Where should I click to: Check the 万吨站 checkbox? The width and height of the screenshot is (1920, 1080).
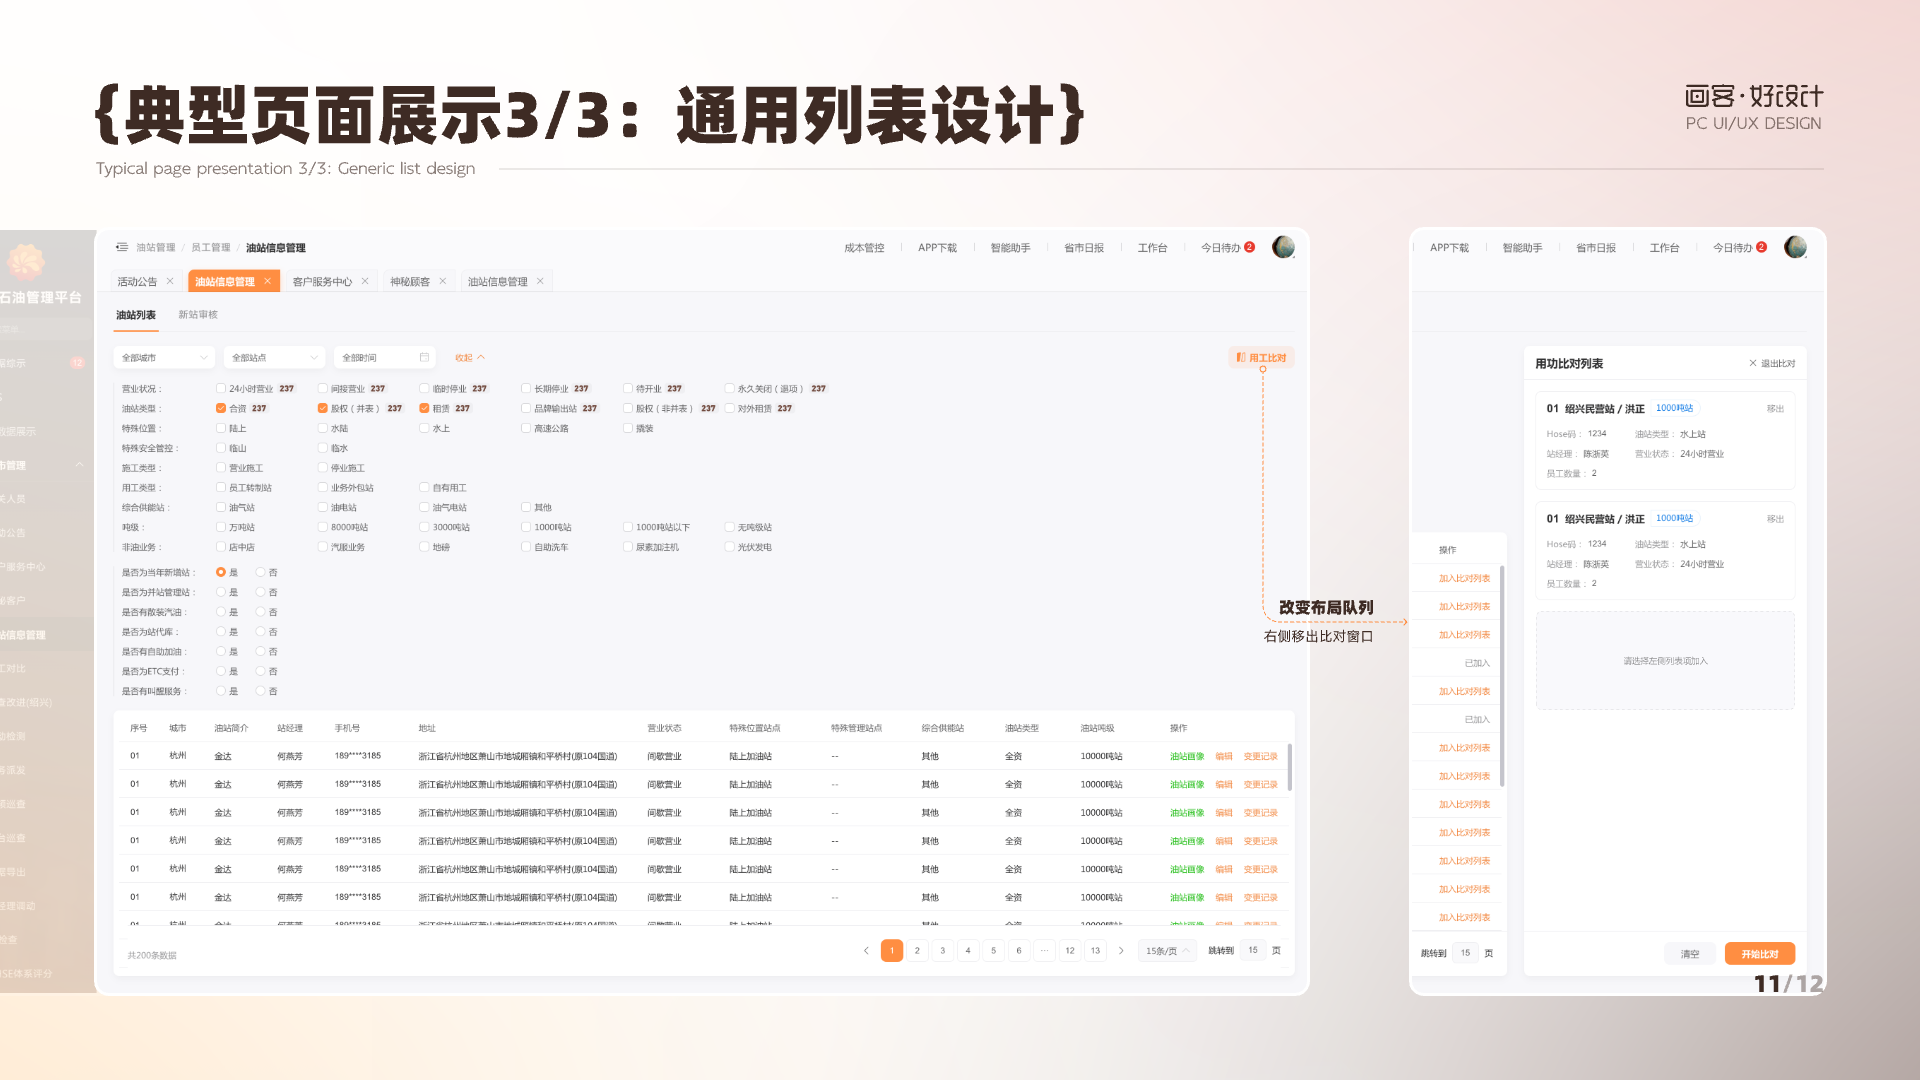[x=221, y=527]
